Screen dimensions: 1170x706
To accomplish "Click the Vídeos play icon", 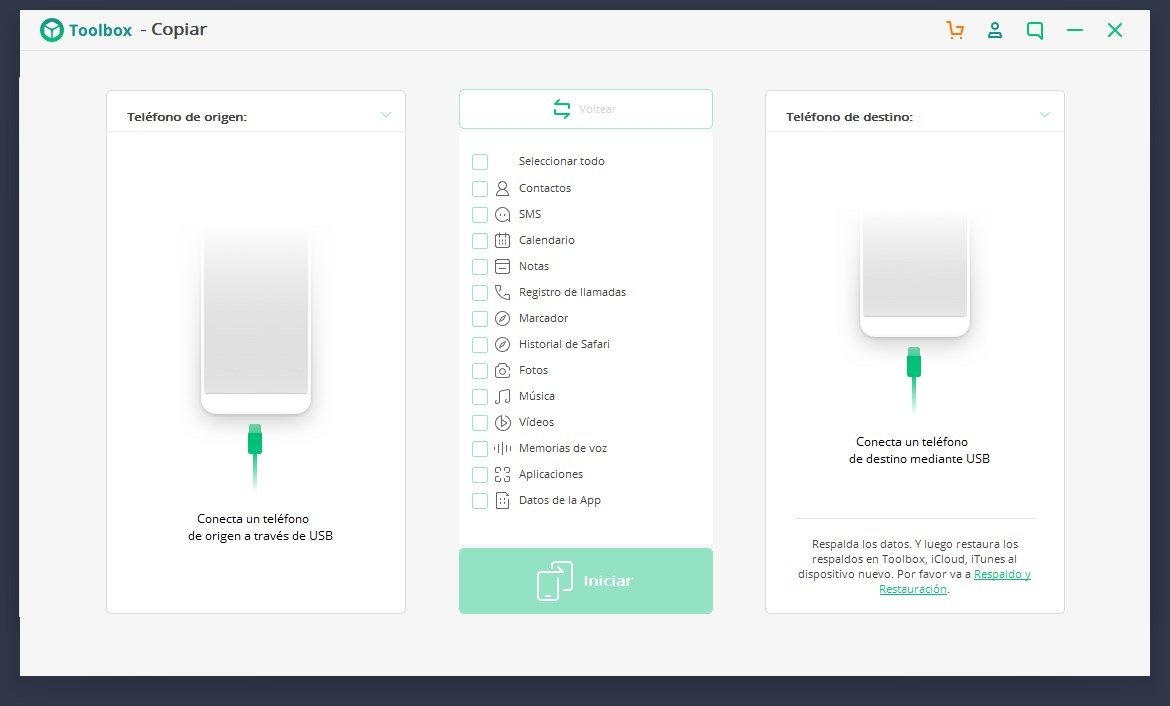I will point(503,422).
